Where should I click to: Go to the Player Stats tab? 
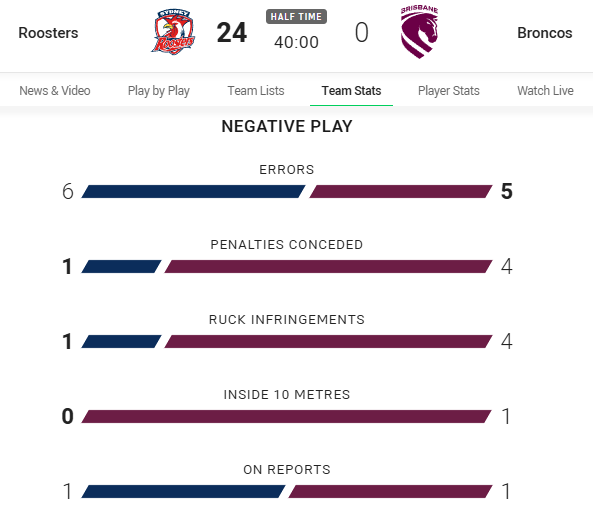449,91
